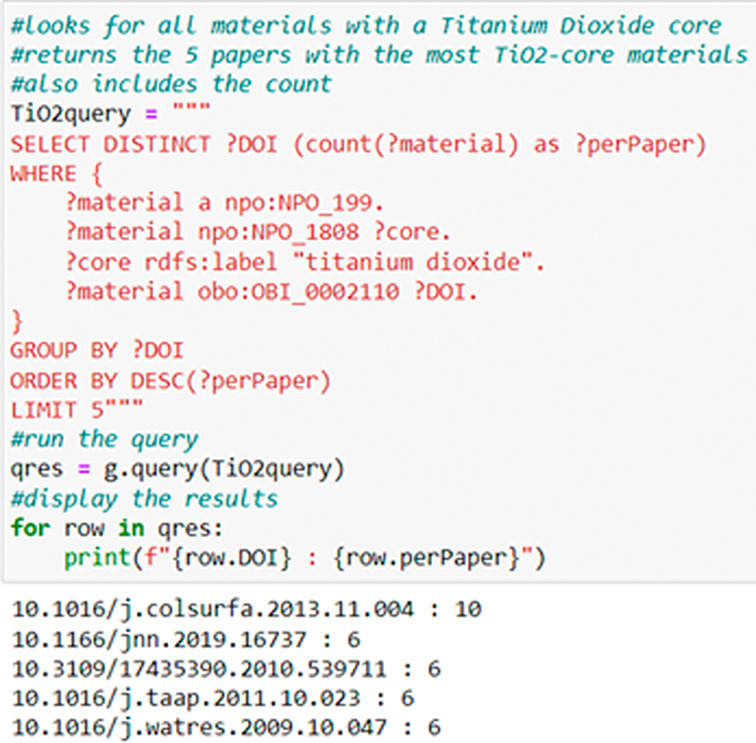Screen dimensions: 756x743
Task: Click the GROUP BY ?DOI line
Action: coord(96,351)
